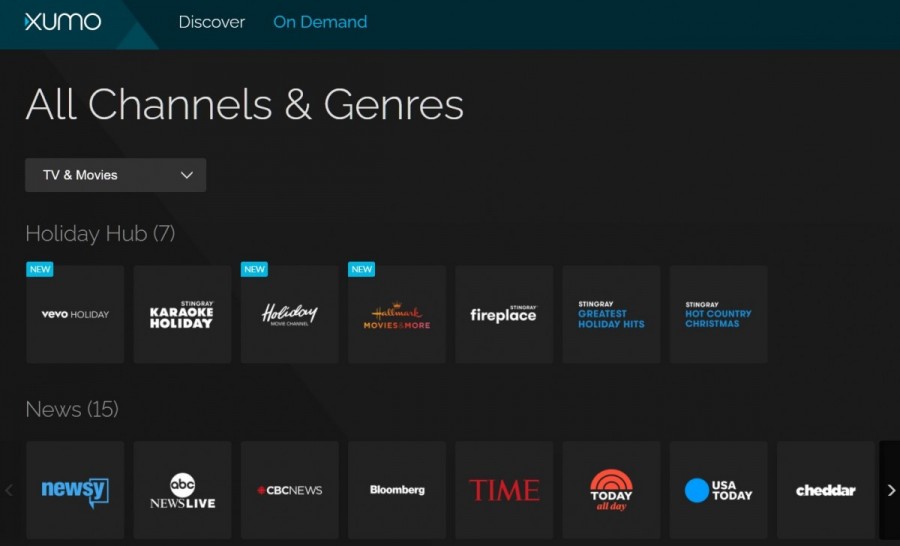Click the XUMO logo

click(63, 22)
